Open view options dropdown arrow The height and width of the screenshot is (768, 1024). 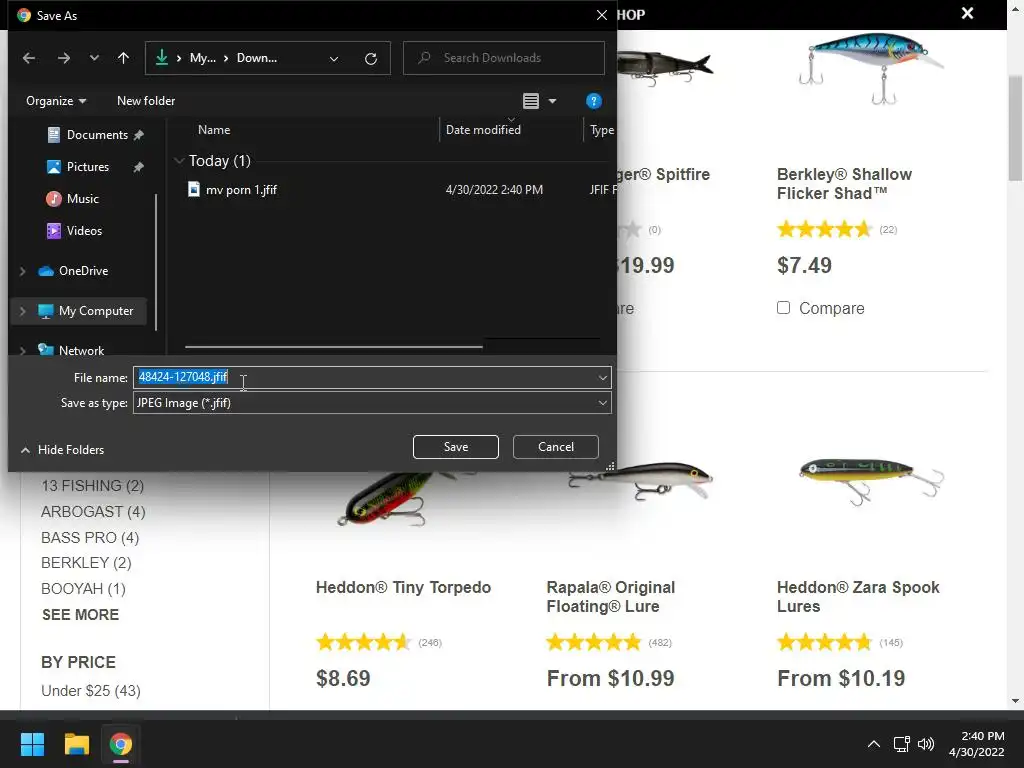(552, 101)
